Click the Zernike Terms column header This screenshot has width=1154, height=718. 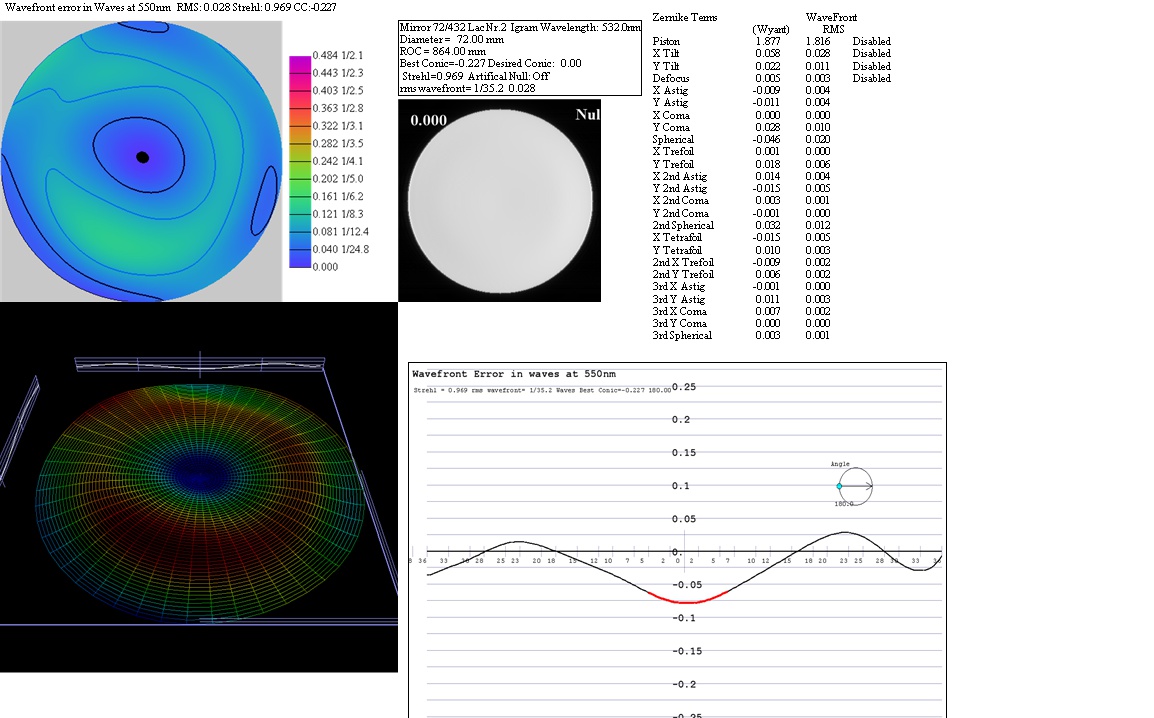pos(684,18)
